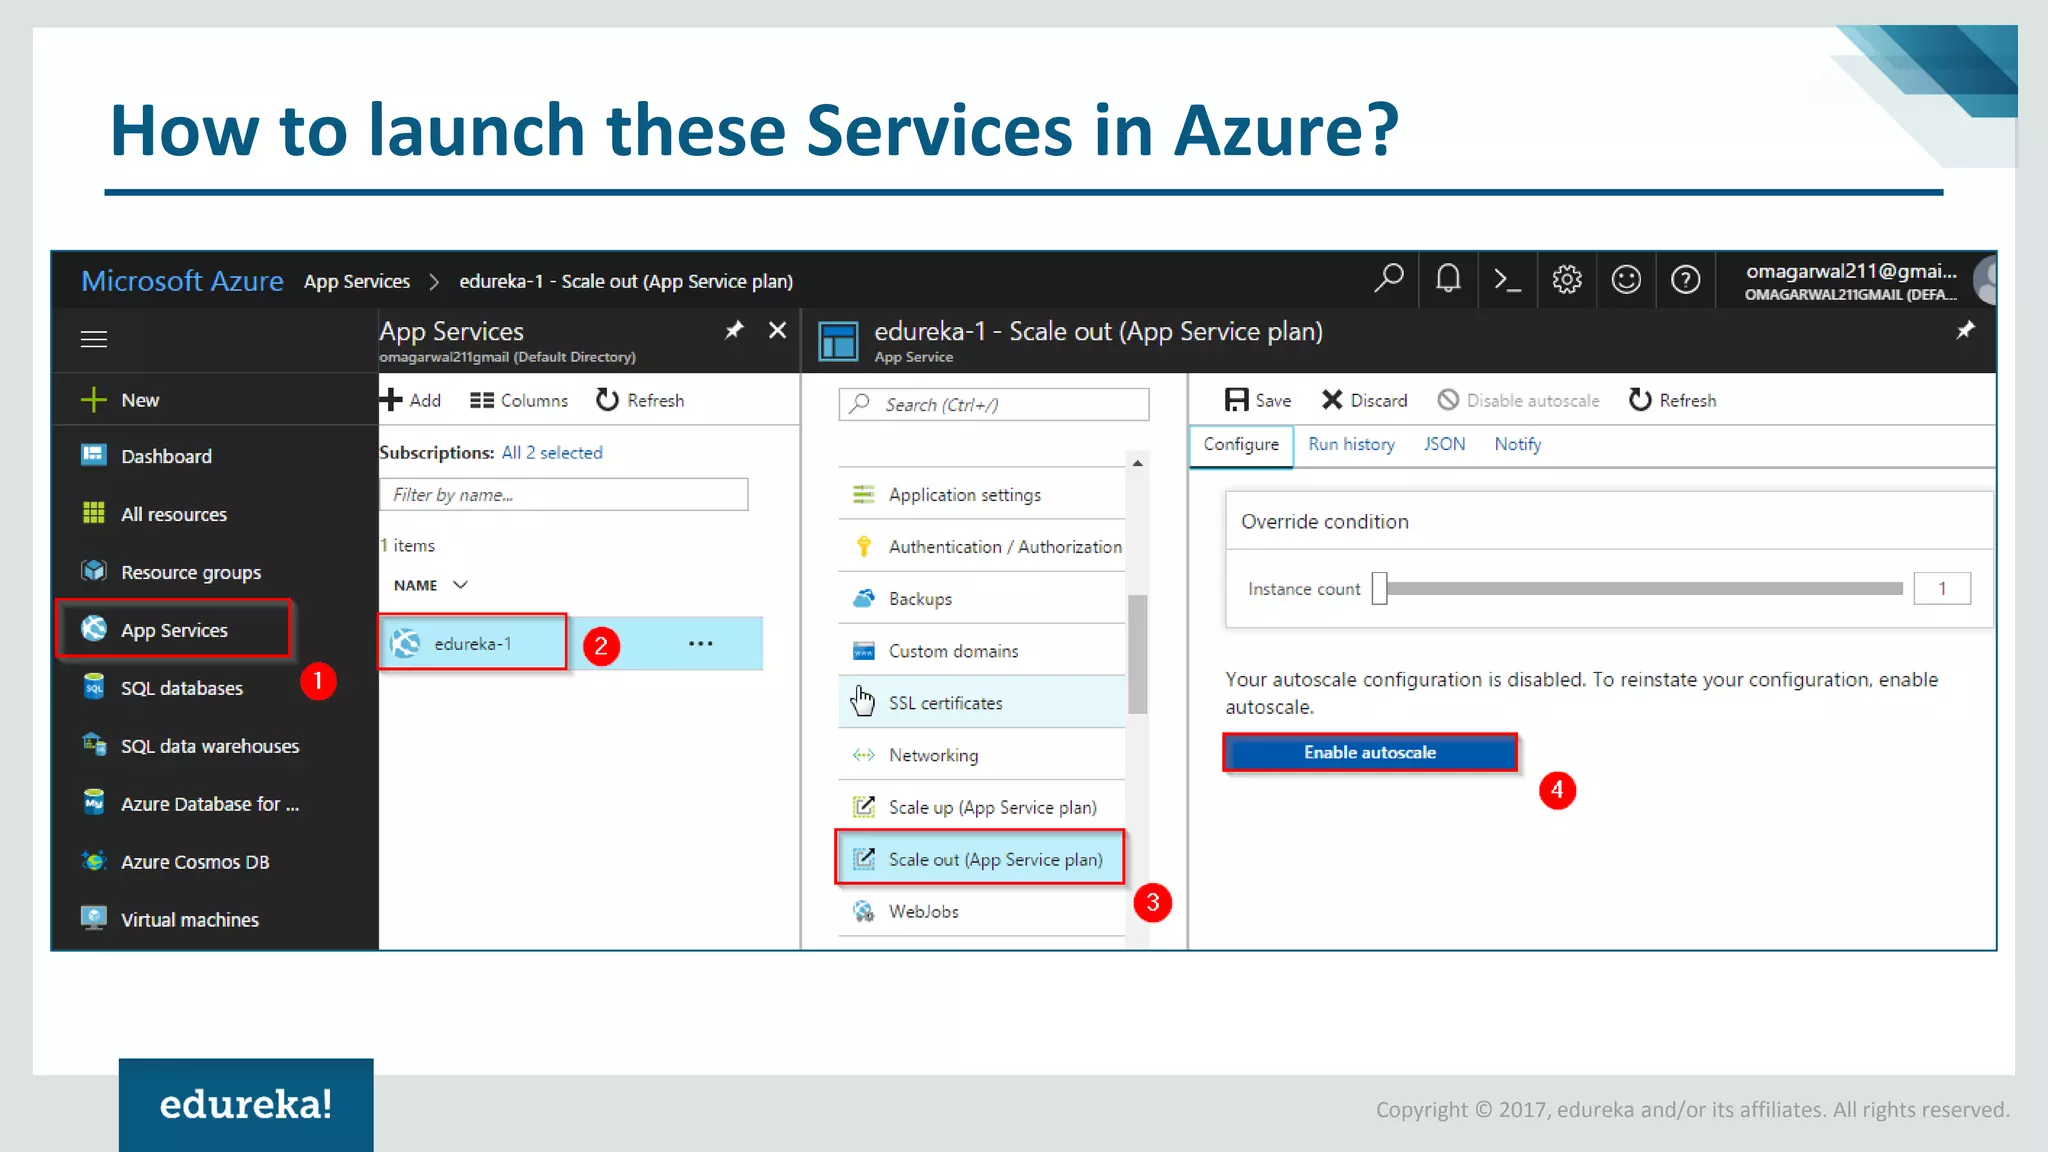Open the help question mark icon

tap(1686, 279)
